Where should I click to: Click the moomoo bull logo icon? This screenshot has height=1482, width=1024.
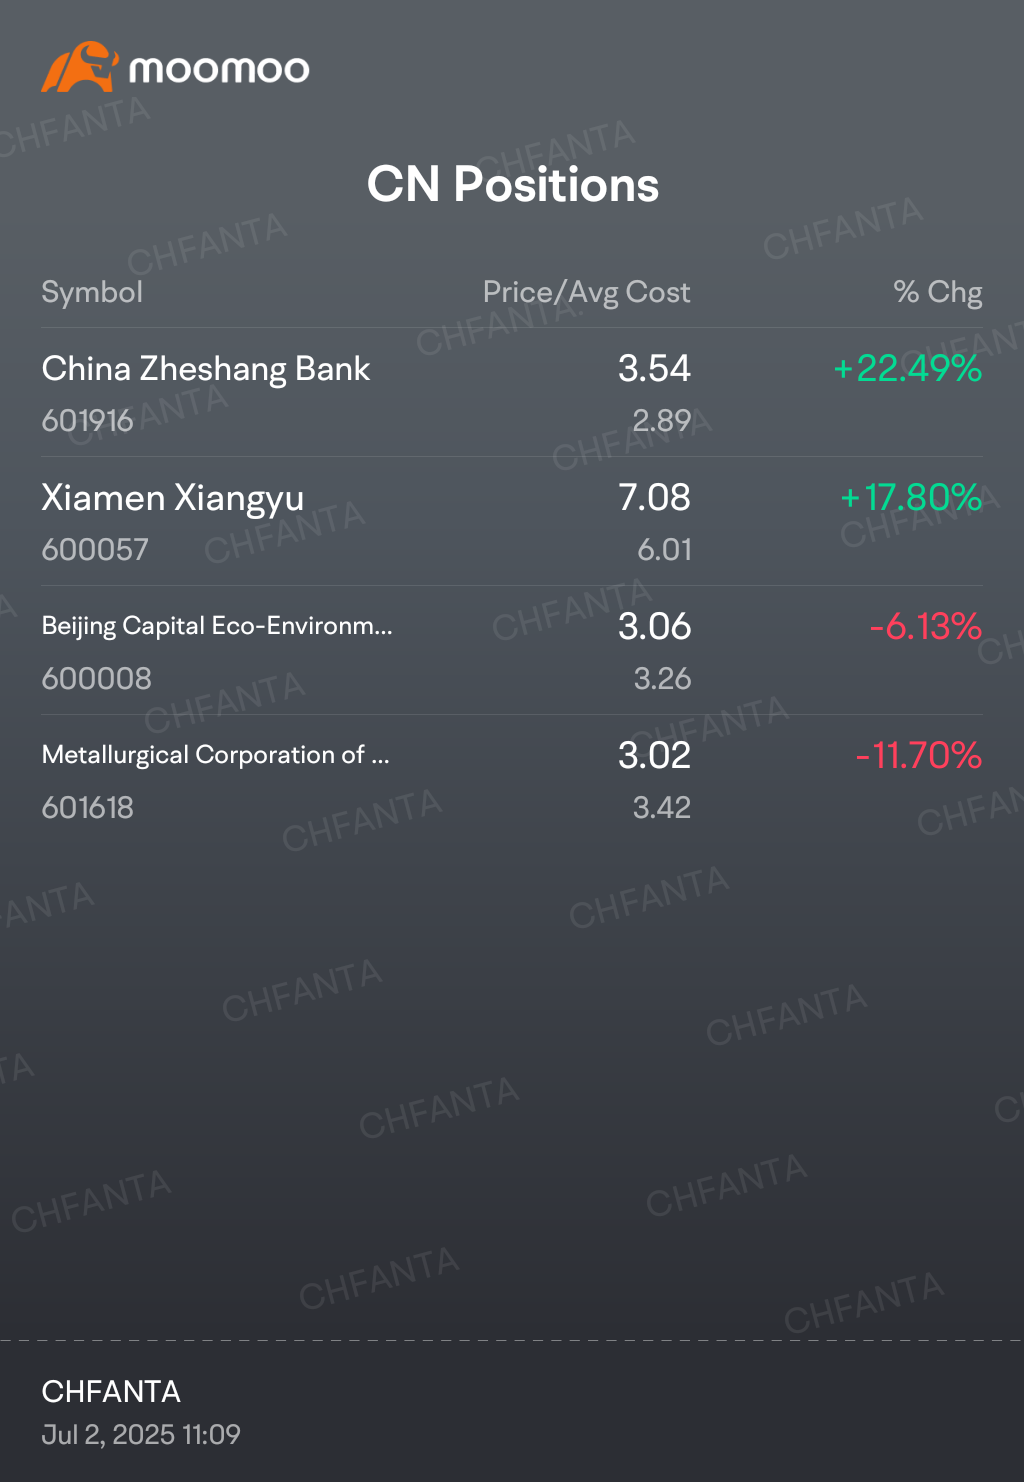tap(80, 67)
